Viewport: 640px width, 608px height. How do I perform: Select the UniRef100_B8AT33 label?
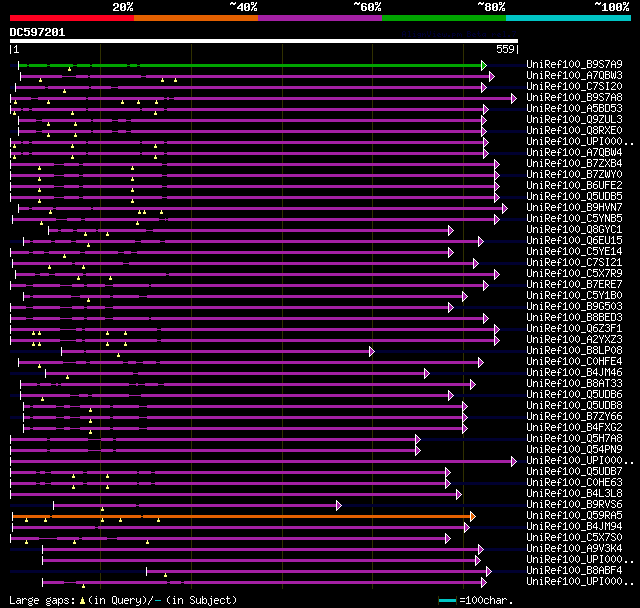coord(574,384)
